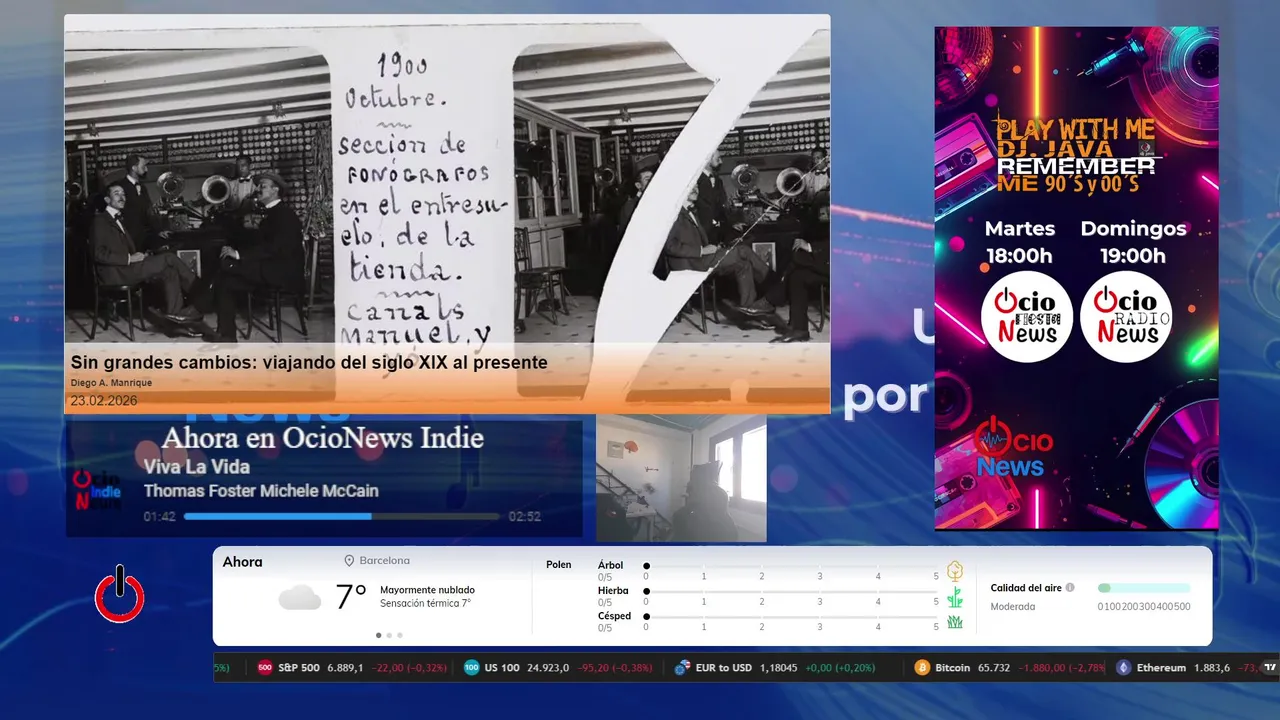Open the headline 'Sin grandes cambios' article
Screen dimensions: 1280x720
tap(309, 362)
